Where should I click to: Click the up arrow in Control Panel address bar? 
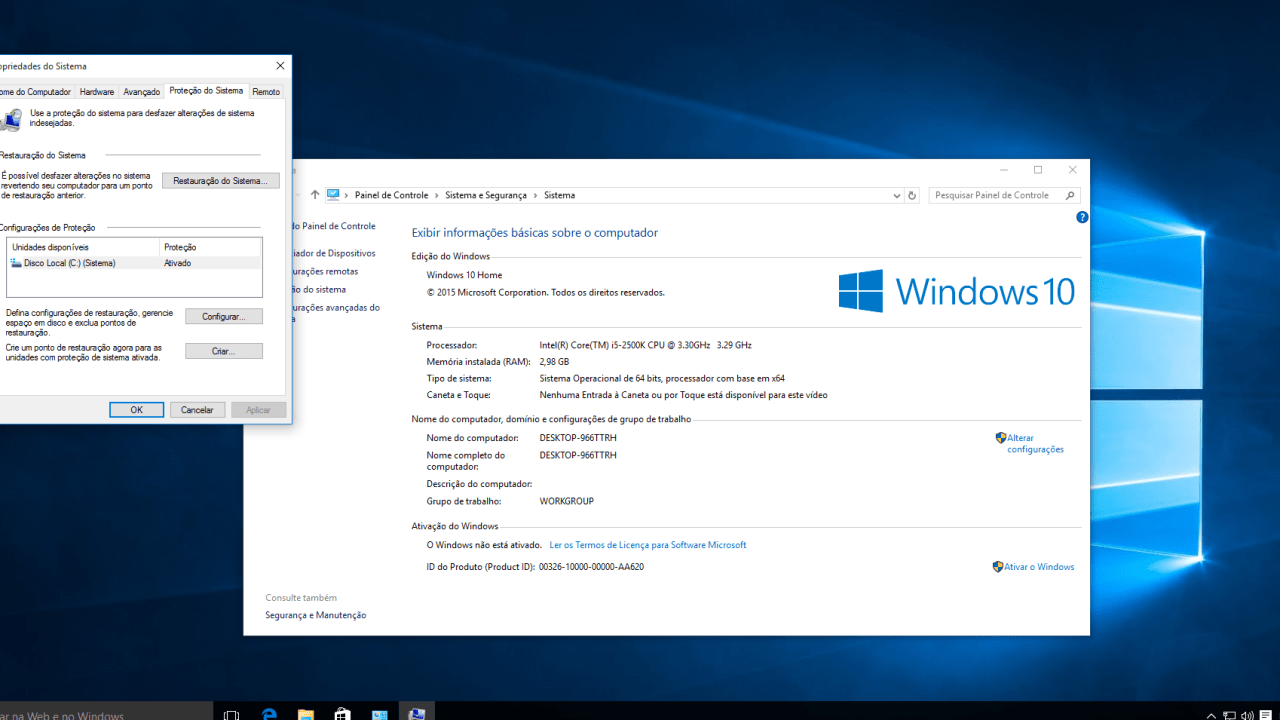click(x=315, y=195)
